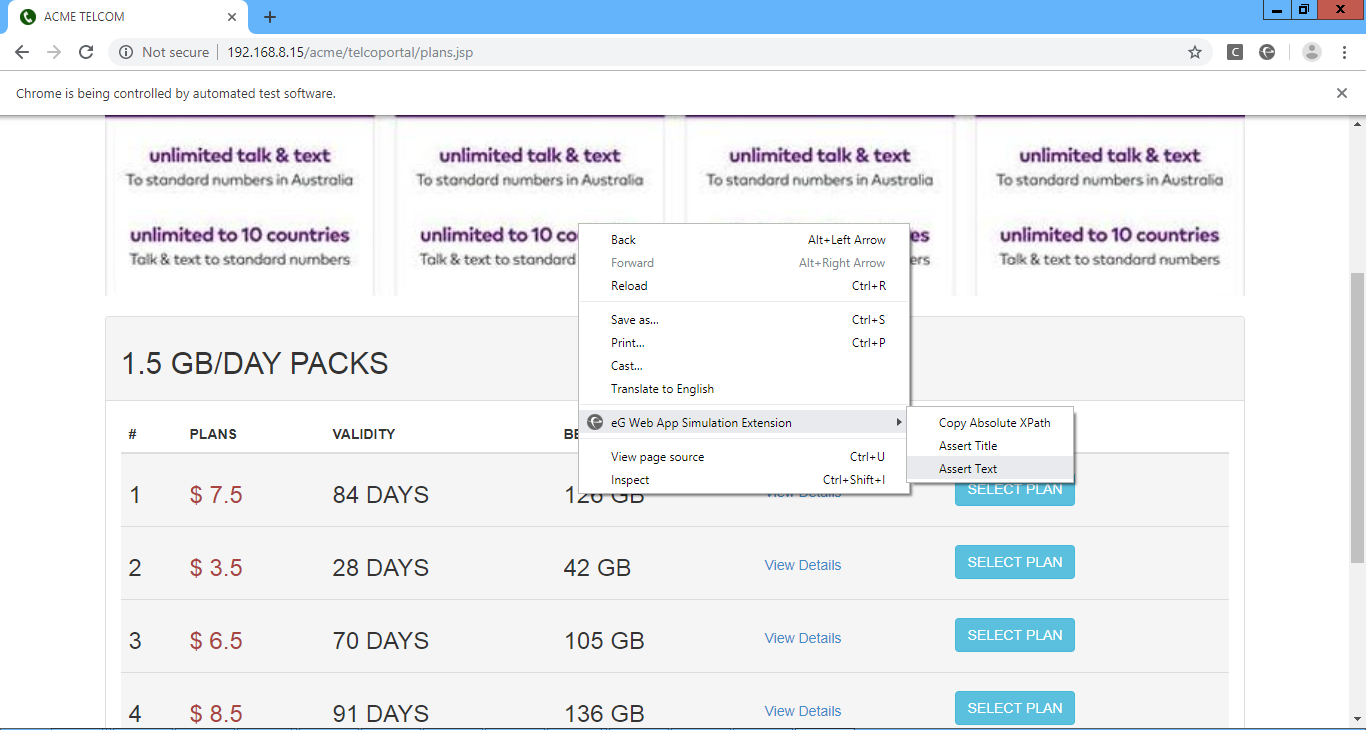Screen dimensions: 1366x730
Task: Click the 84 DAYS validity cell
Action: pos(381,495)
